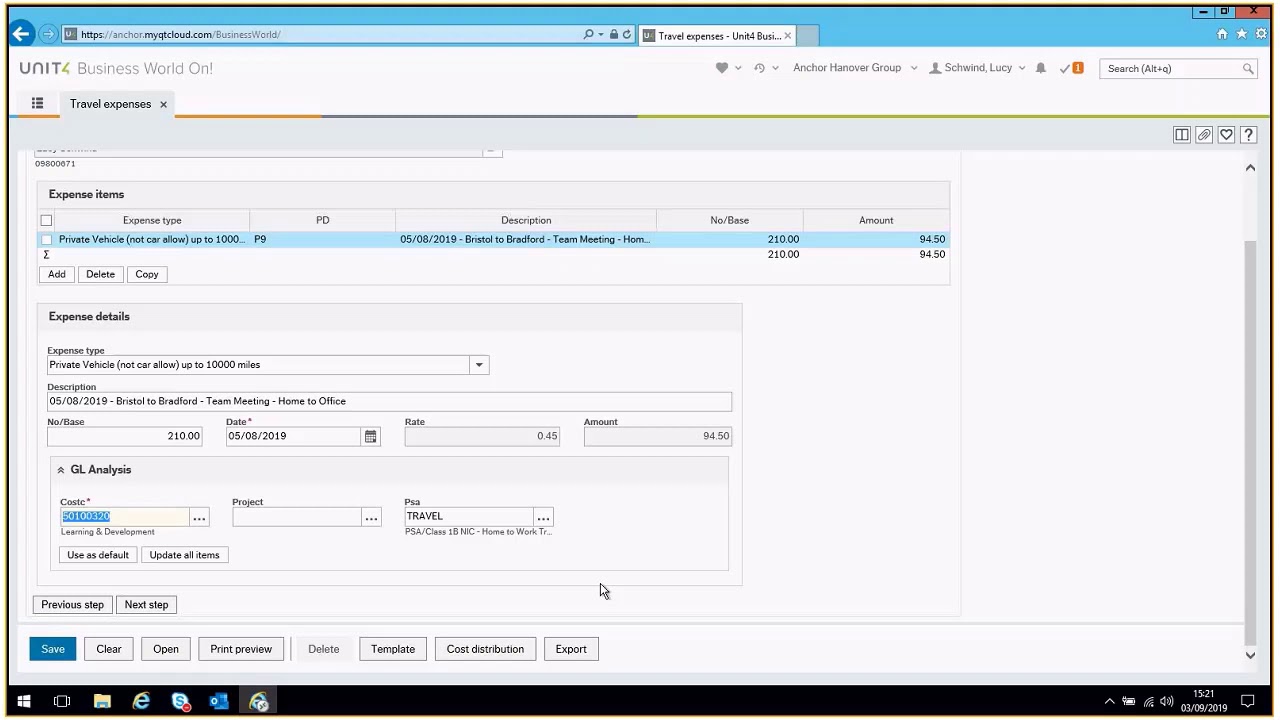1280x720 pixels.
Task: Click the Open button in the bottom bar
Action: pos(166,649)
